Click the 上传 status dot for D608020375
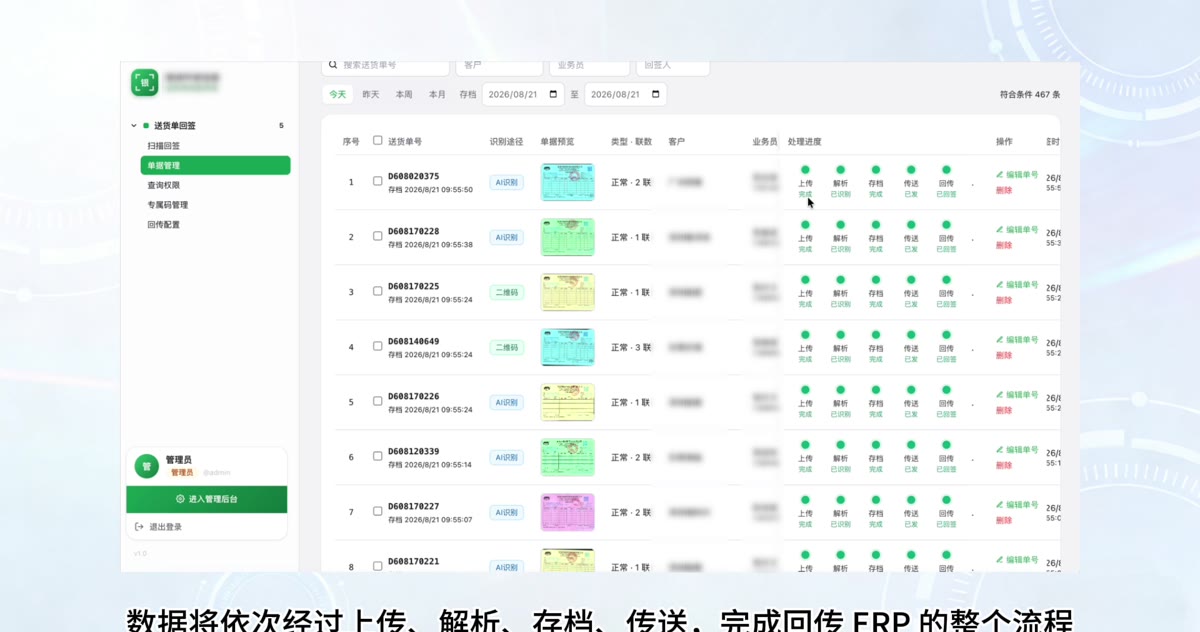Screen dimensions: 1200x632 805,170
